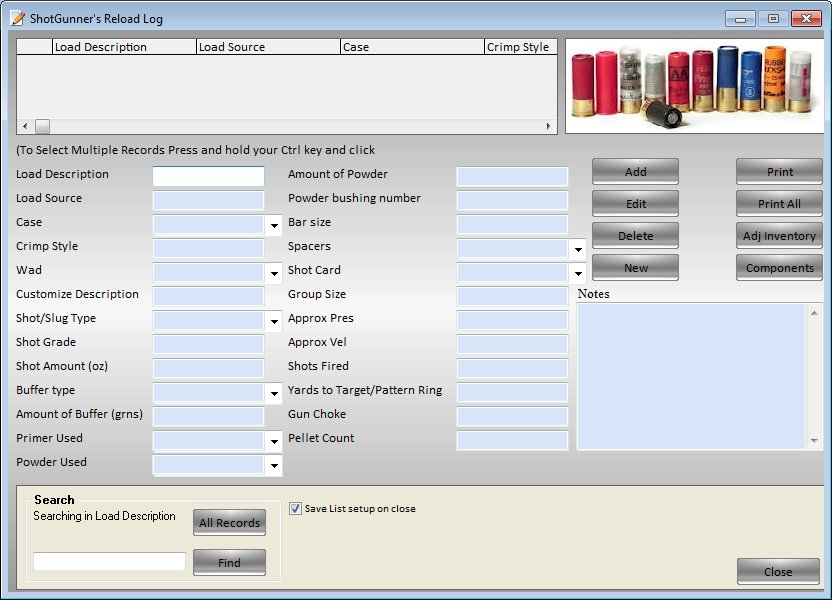Image resolution: width=832 pixels, height=600 pixels.
Task: Click the Adj Inventory button
Action: (x=779, y=236)
